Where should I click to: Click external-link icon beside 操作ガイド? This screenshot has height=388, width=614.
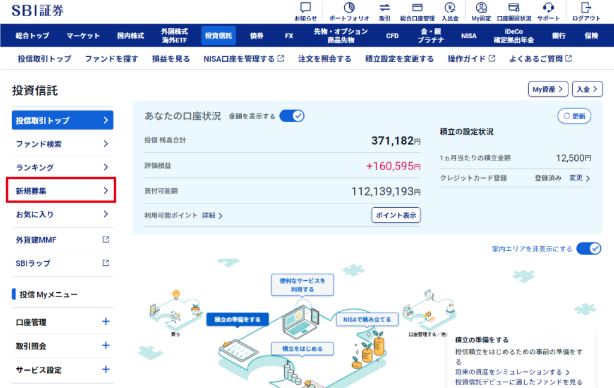coord(492,58)
